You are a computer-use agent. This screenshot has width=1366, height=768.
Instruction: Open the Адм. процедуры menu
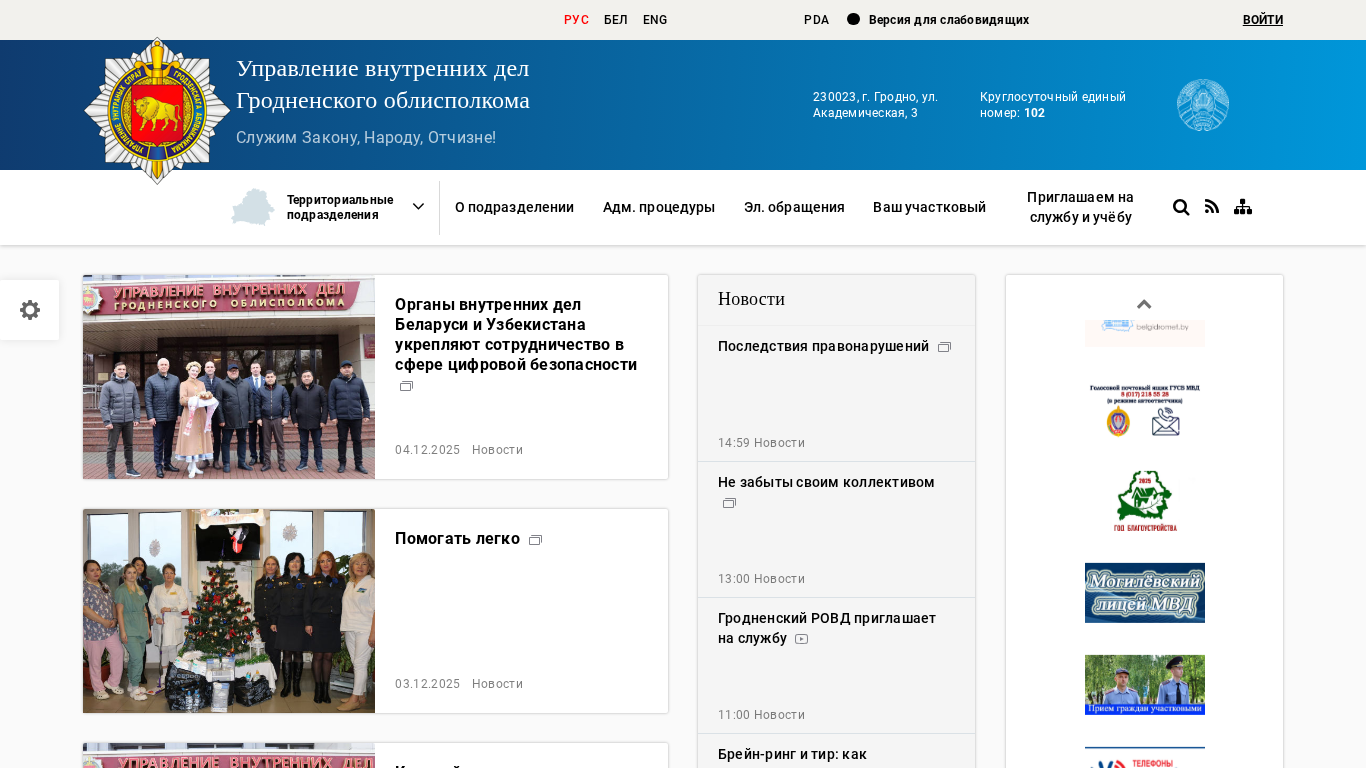coord(659,207)
